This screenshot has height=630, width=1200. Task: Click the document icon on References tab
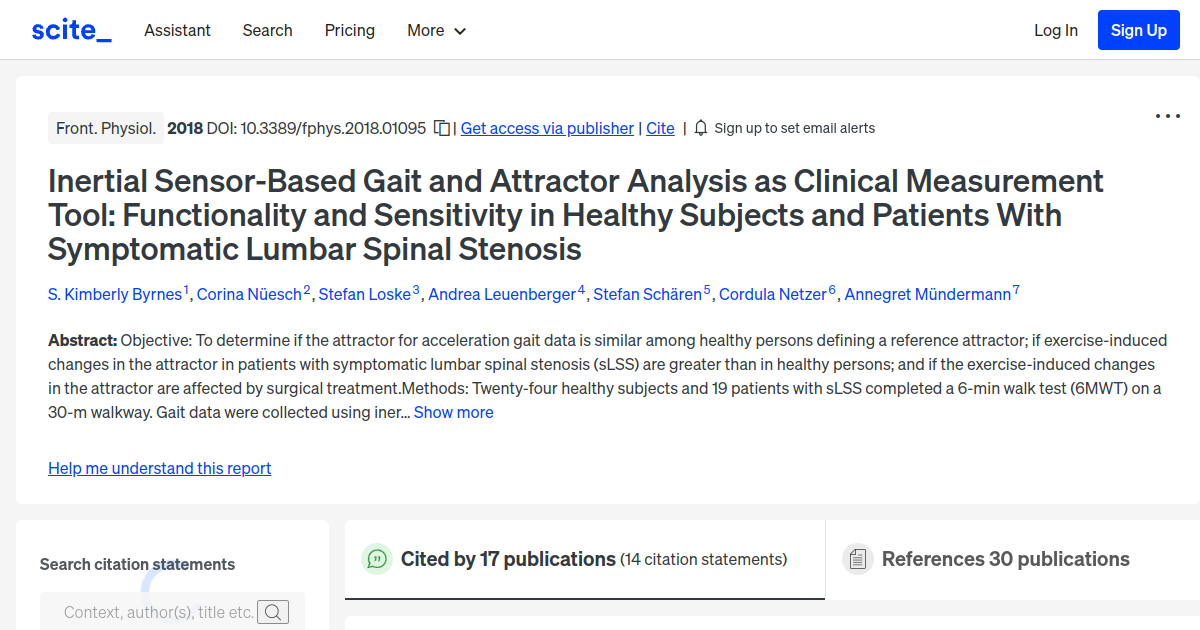858,559
